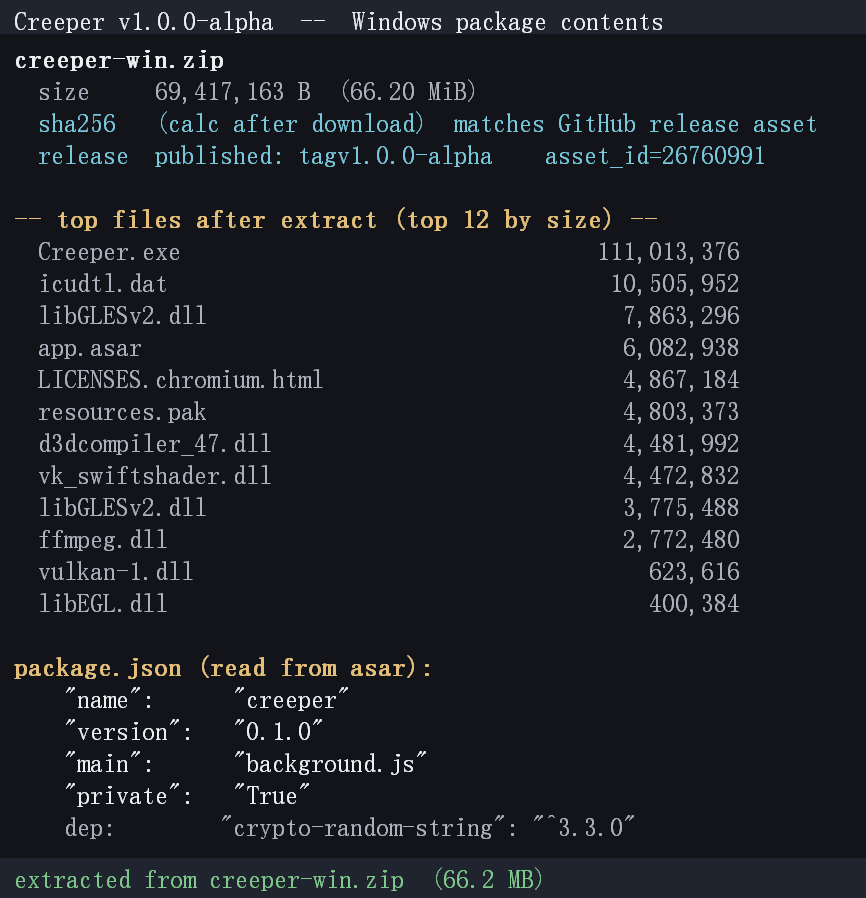Click vk_swiftshader.dll file name

154,476
